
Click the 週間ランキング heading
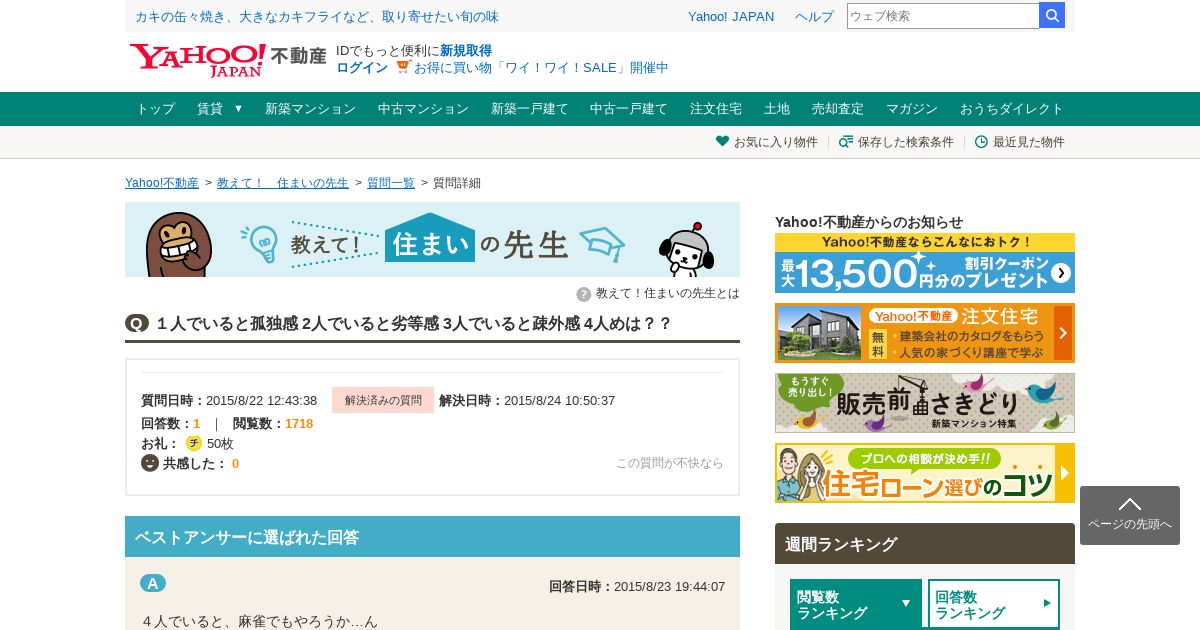click(x=841, y=544)
